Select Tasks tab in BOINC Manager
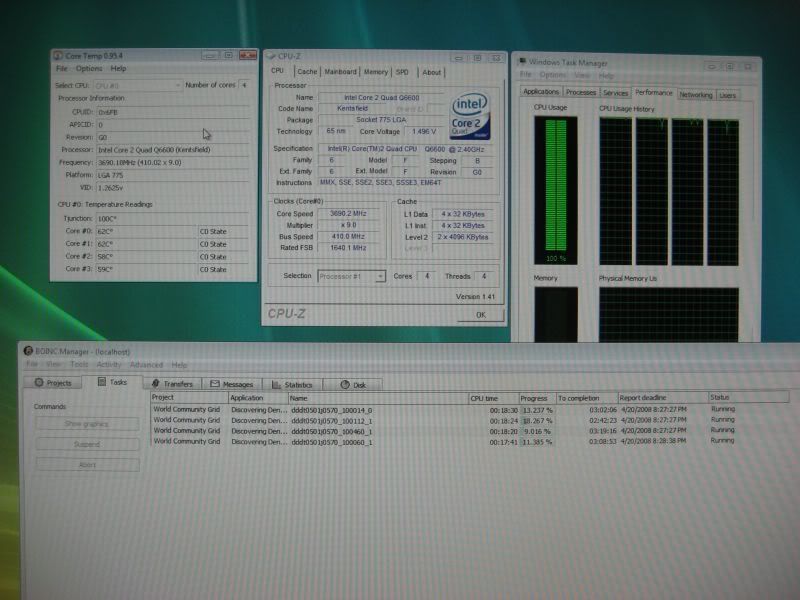This screenshot has height=600, width=800. coord(112,382)
